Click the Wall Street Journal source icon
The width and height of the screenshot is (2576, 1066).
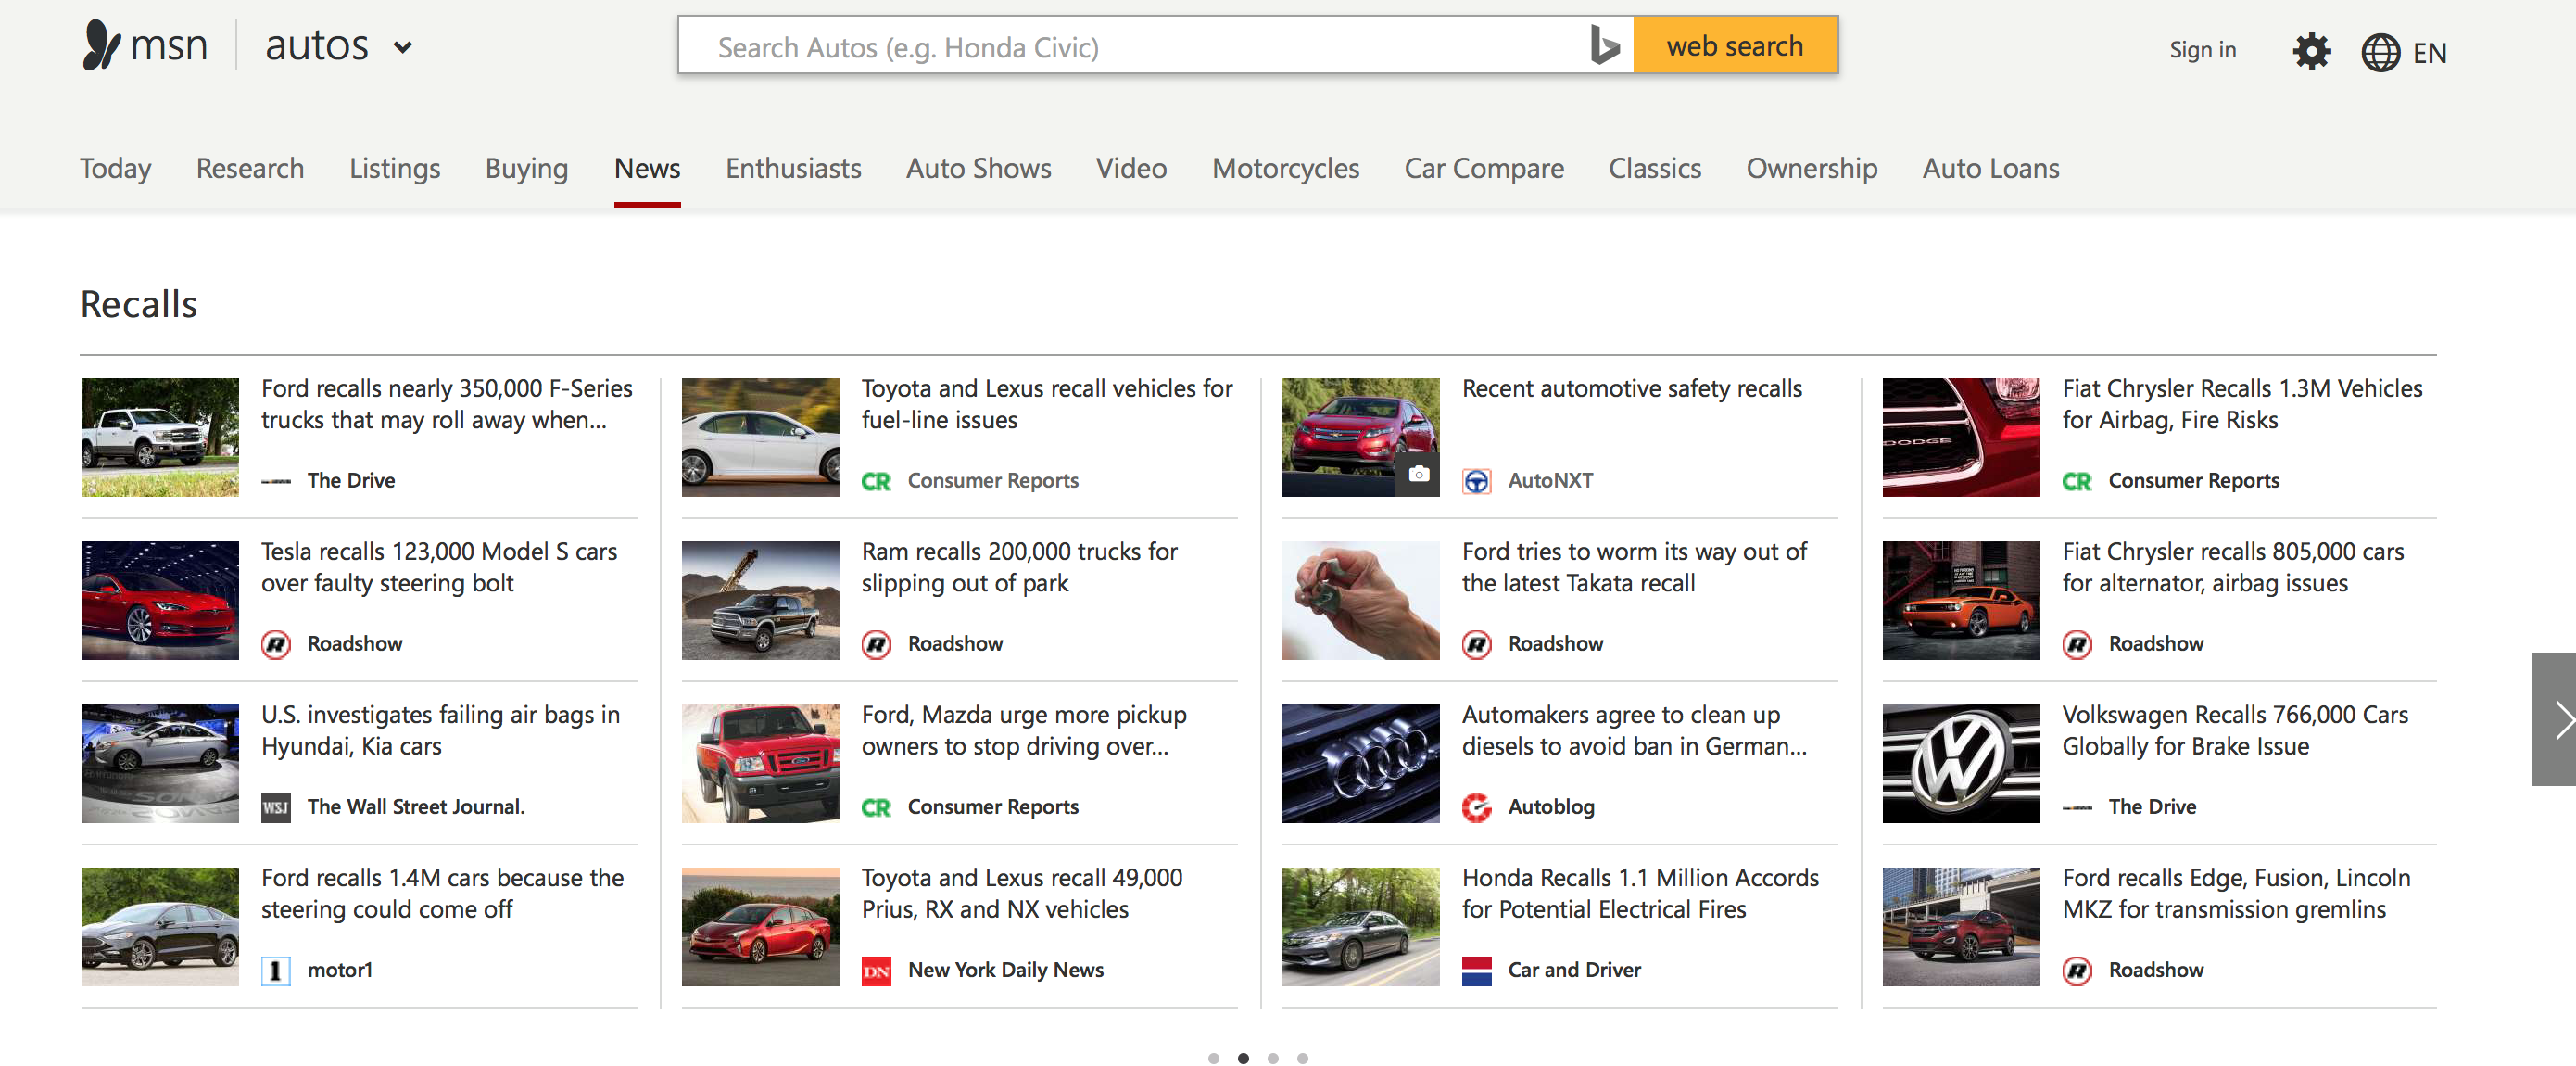275,806
